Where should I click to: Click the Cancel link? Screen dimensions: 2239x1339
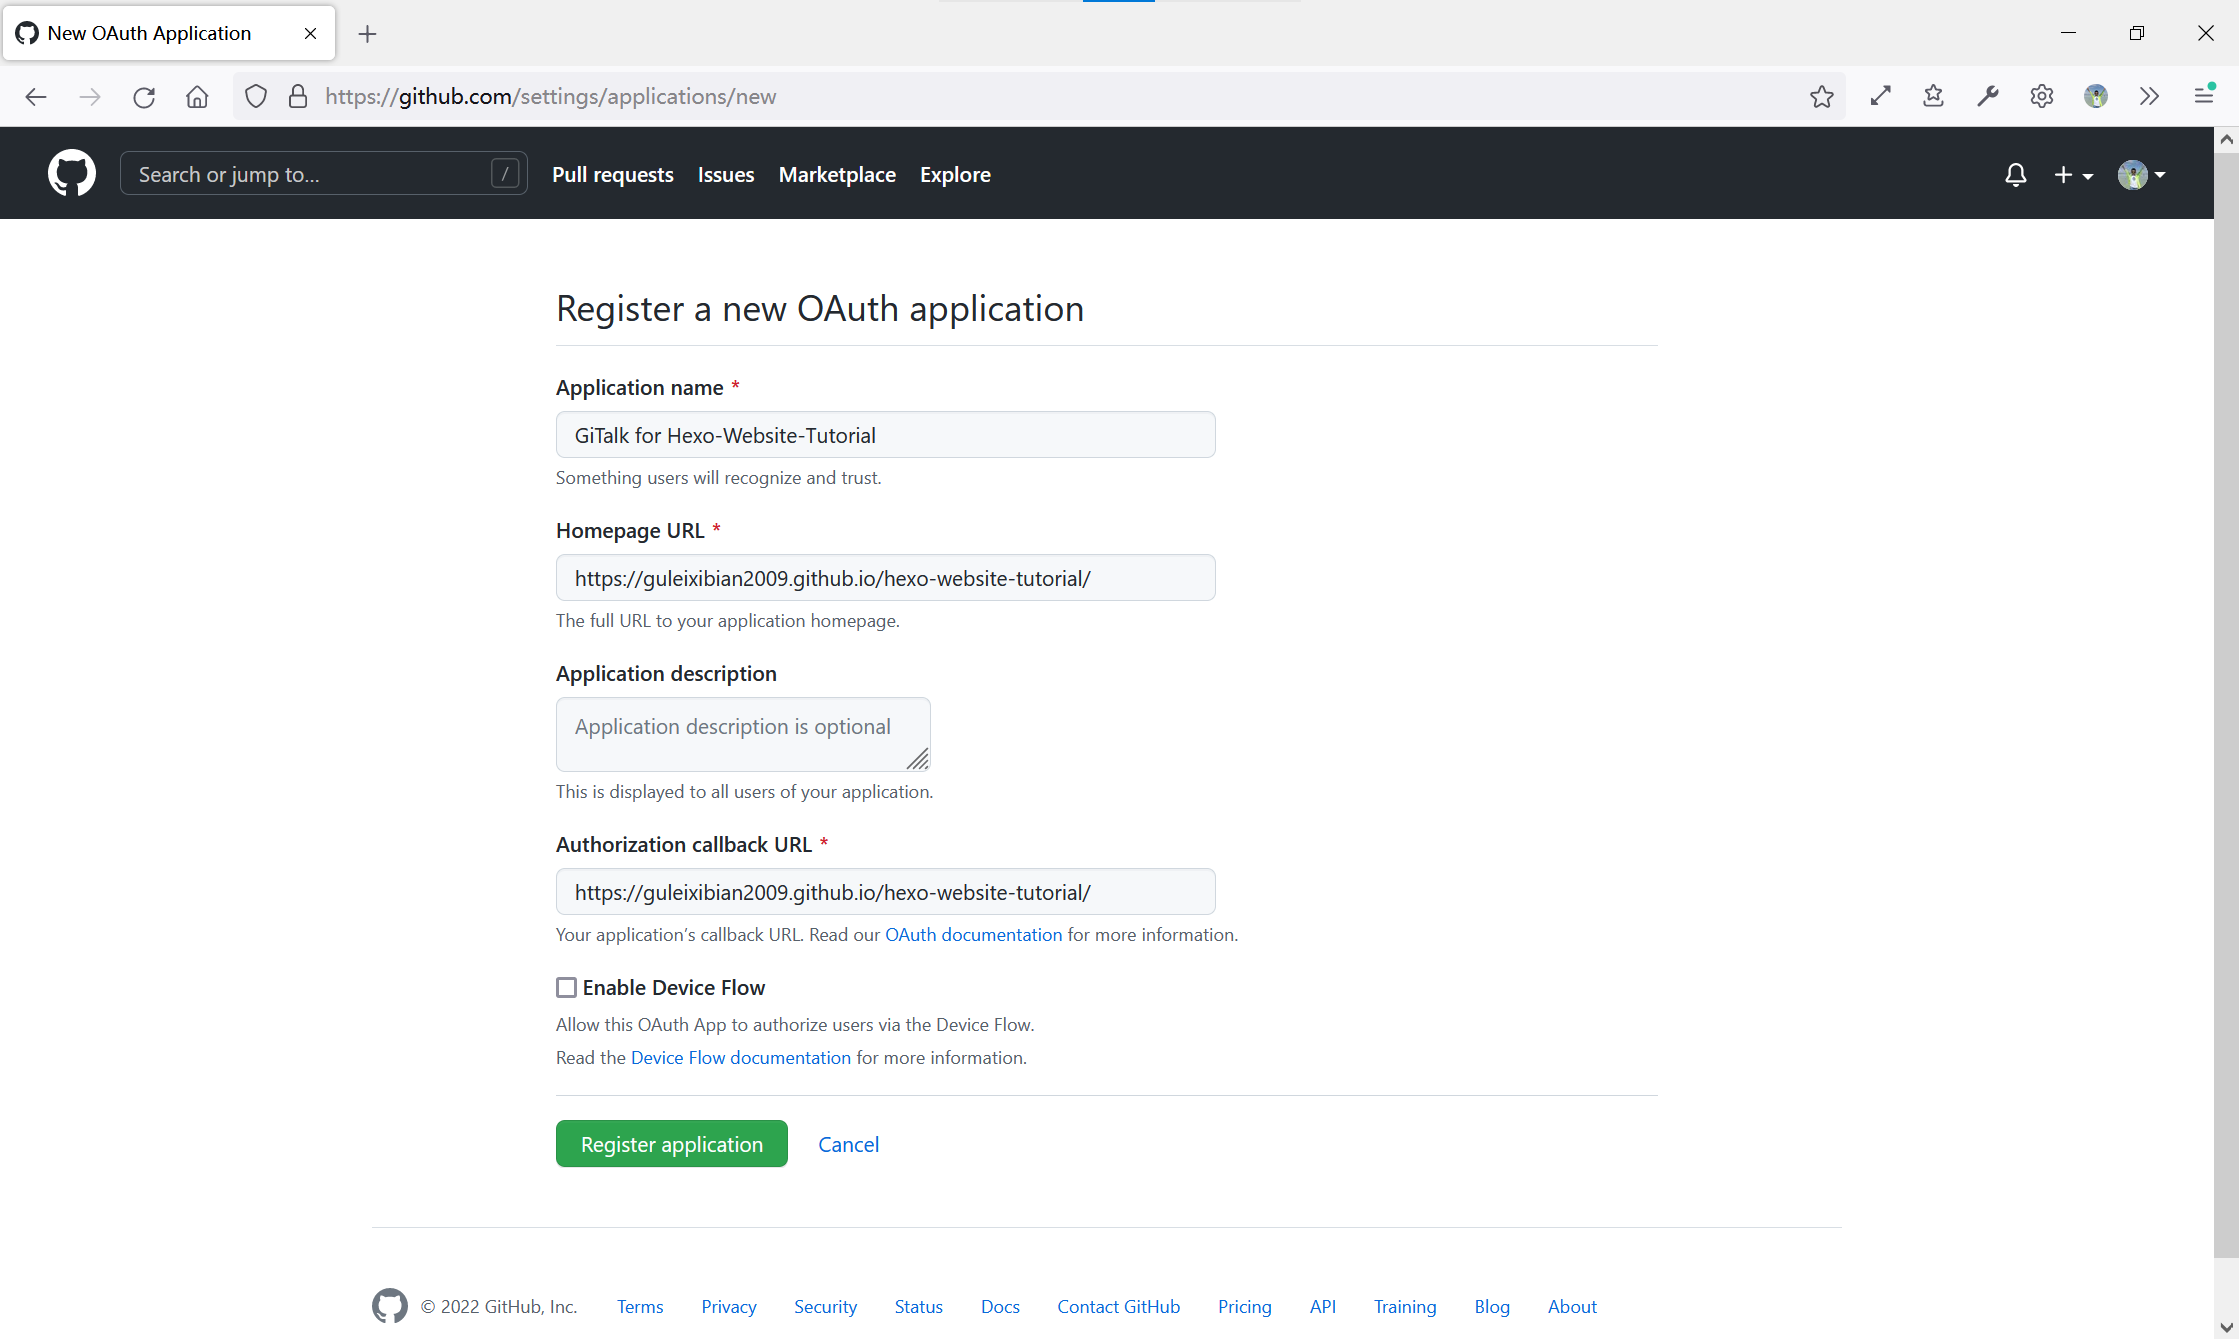[848, 1145]
